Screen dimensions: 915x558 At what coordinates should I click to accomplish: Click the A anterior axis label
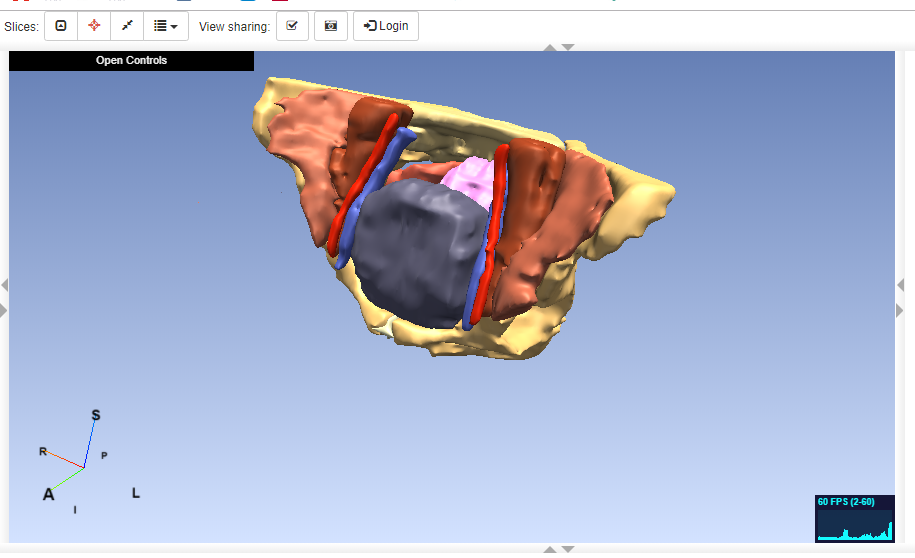(48, 494)
